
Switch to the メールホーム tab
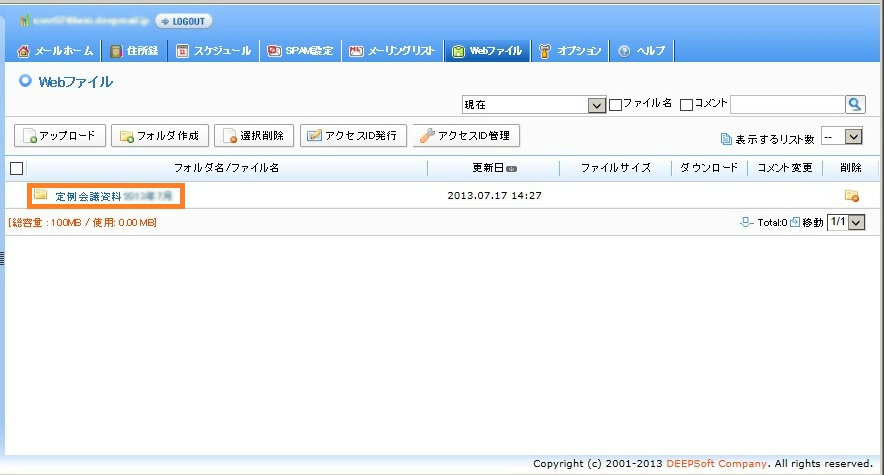(x=56, y=51)
